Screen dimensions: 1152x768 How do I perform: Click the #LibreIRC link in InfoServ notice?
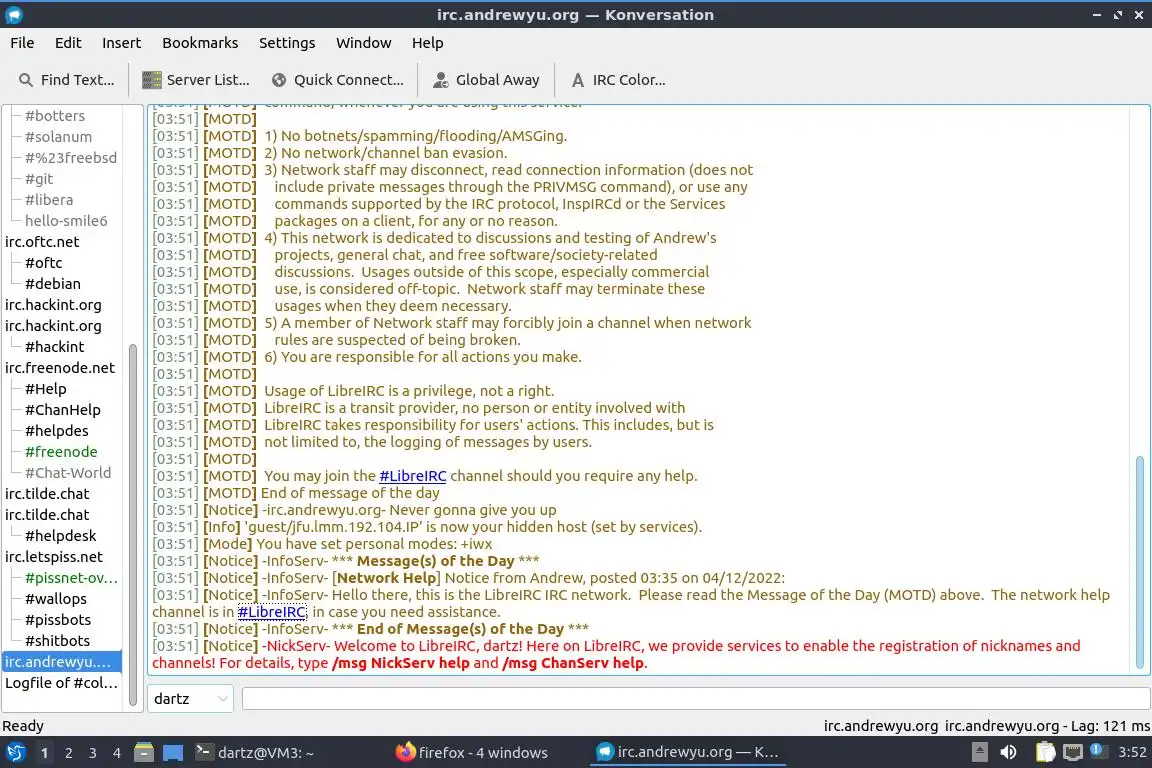tap(272, 612)
